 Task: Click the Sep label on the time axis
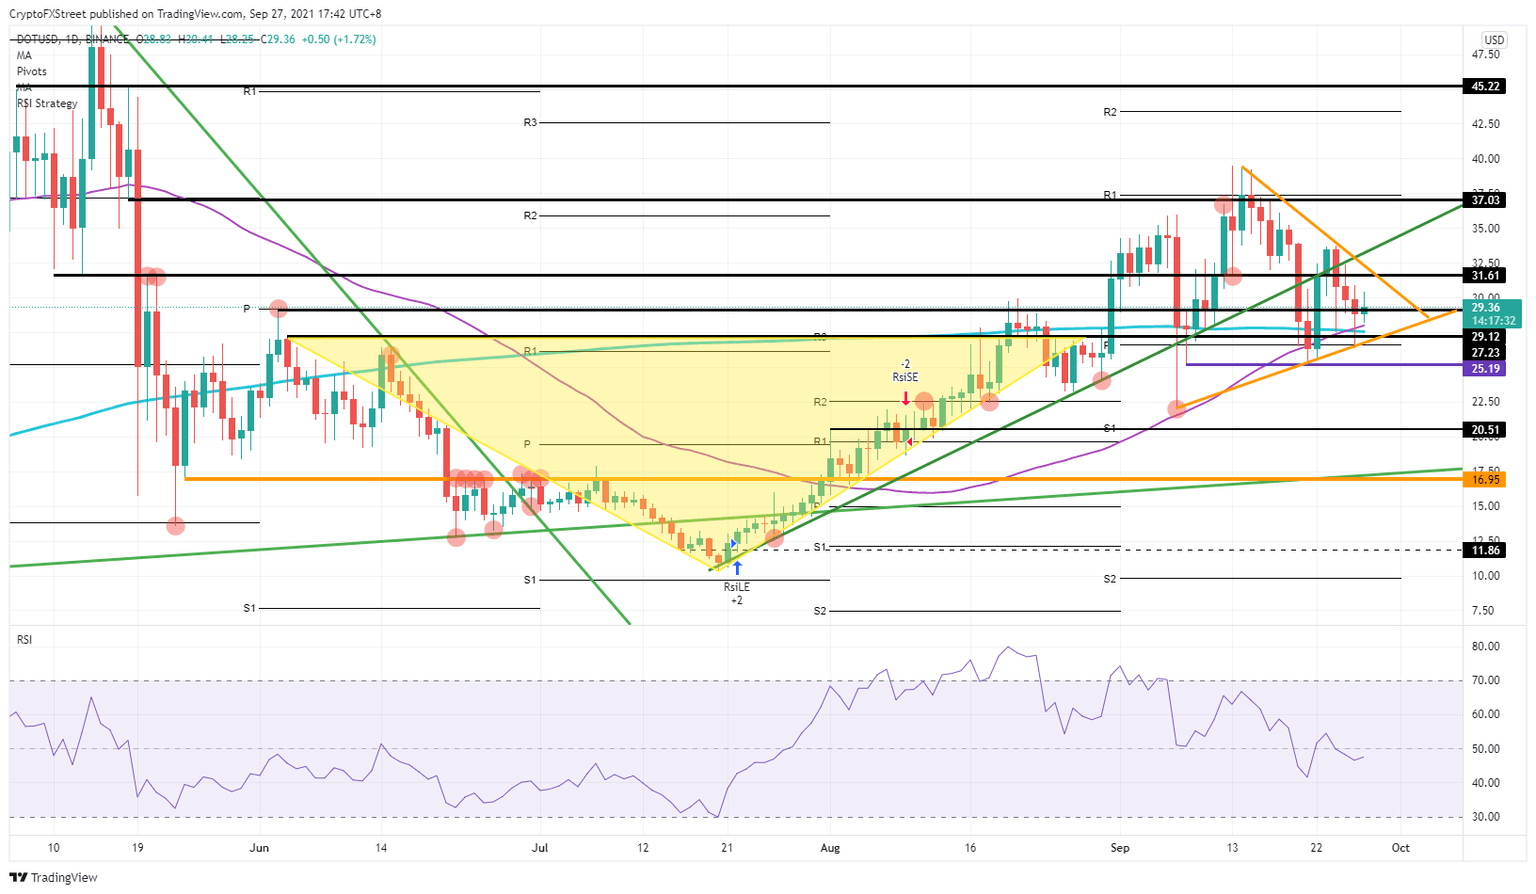pos(1120,847)
